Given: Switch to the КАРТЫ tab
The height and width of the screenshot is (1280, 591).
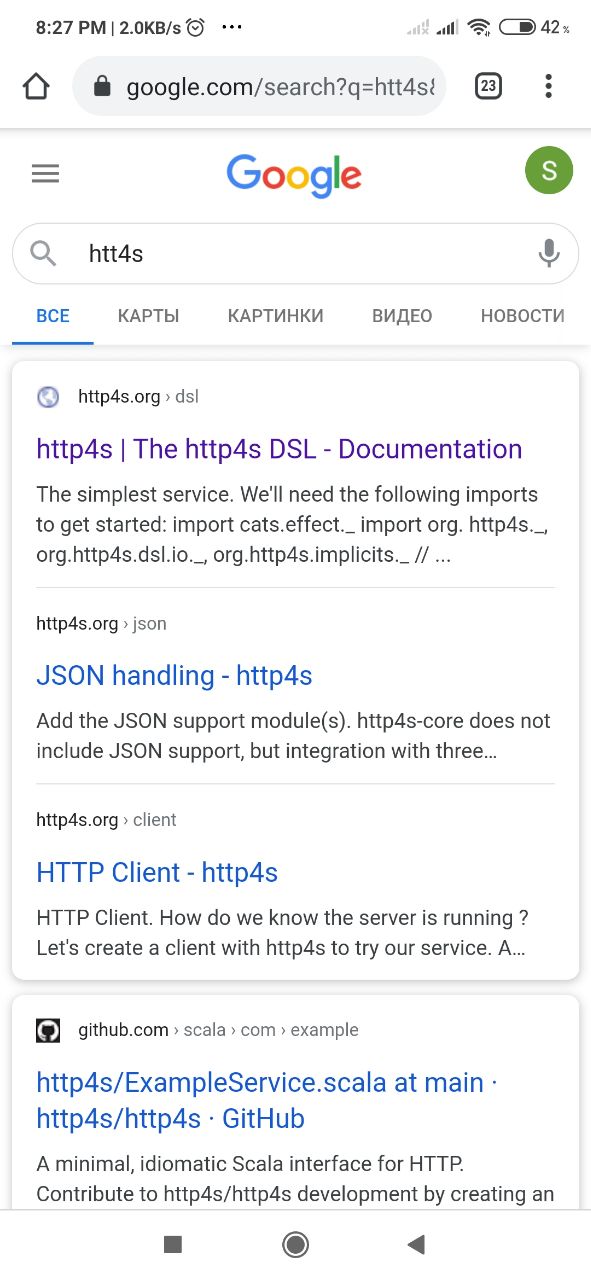Looking at the screenshot, I should (x=148, y=316).
